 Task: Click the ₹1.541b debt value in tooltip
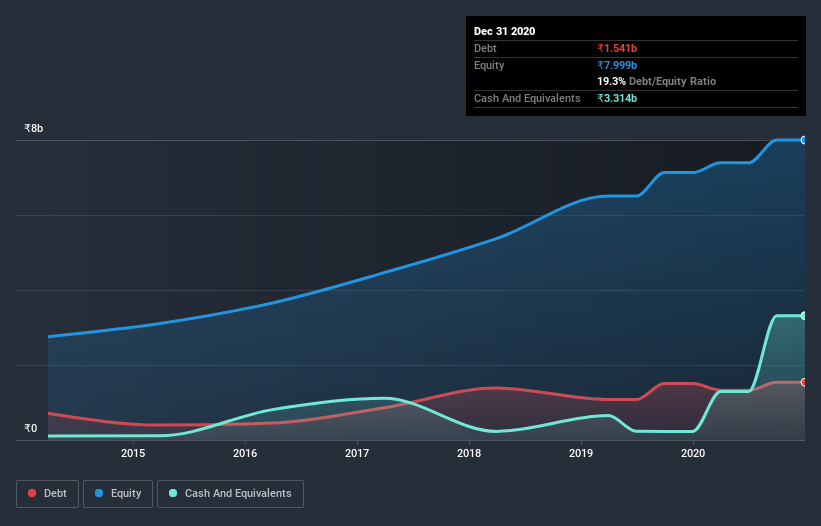point(617,48)
